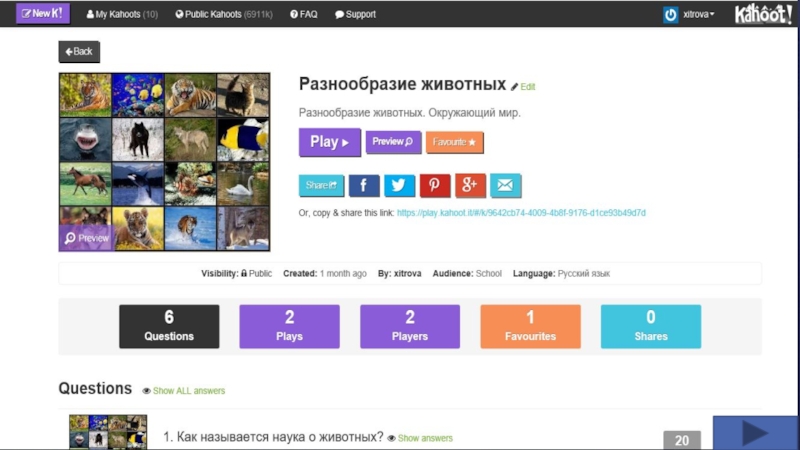Viewport: 800px width, 450px height.
Task: Add kahoot to Favourites
Action: [x=455, y=142]
